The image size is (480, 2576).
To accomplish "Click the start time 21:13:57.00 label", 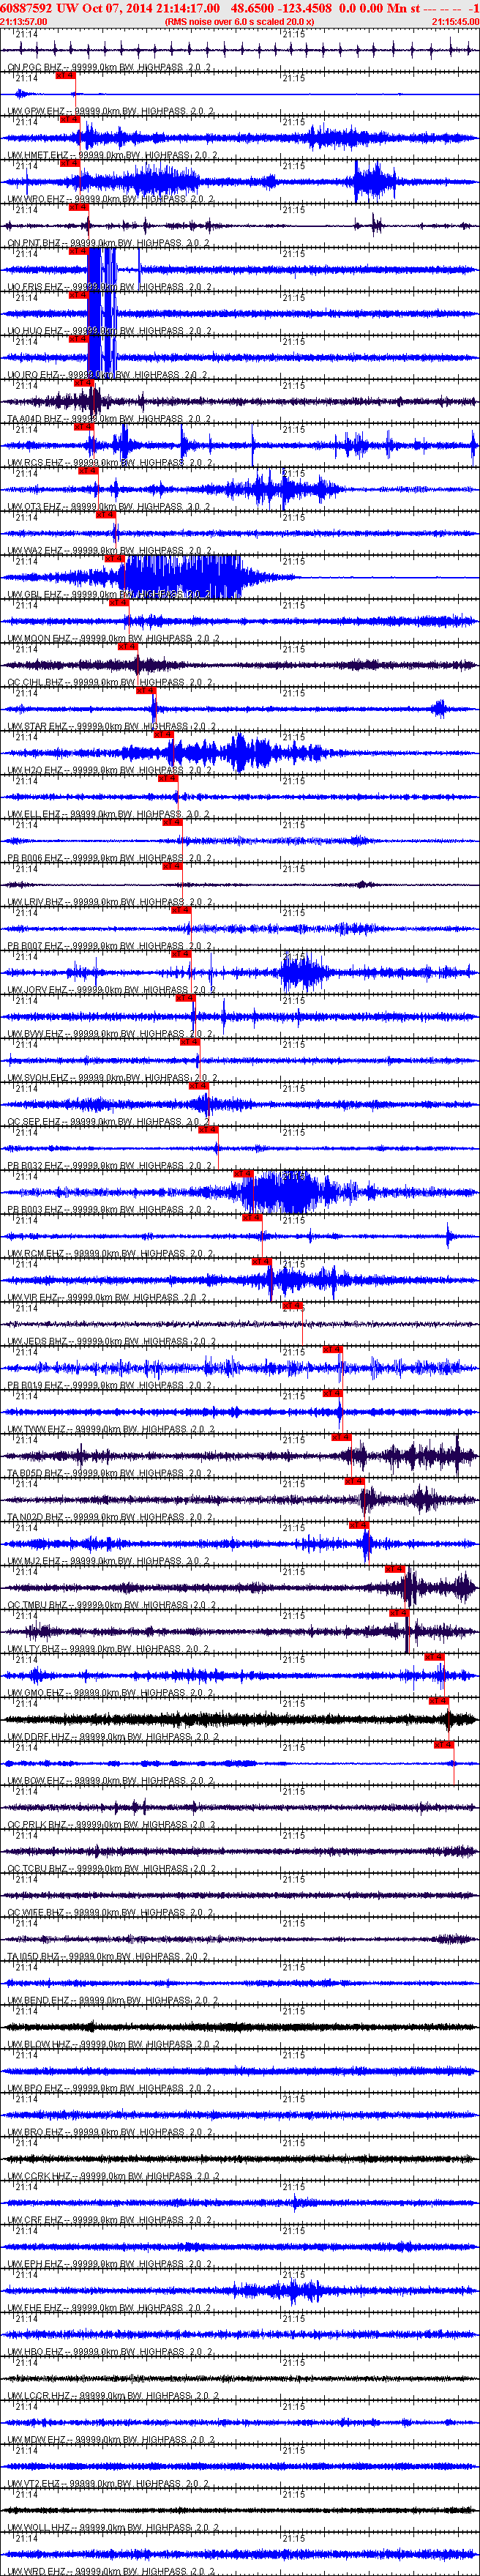I will [23, 21].
